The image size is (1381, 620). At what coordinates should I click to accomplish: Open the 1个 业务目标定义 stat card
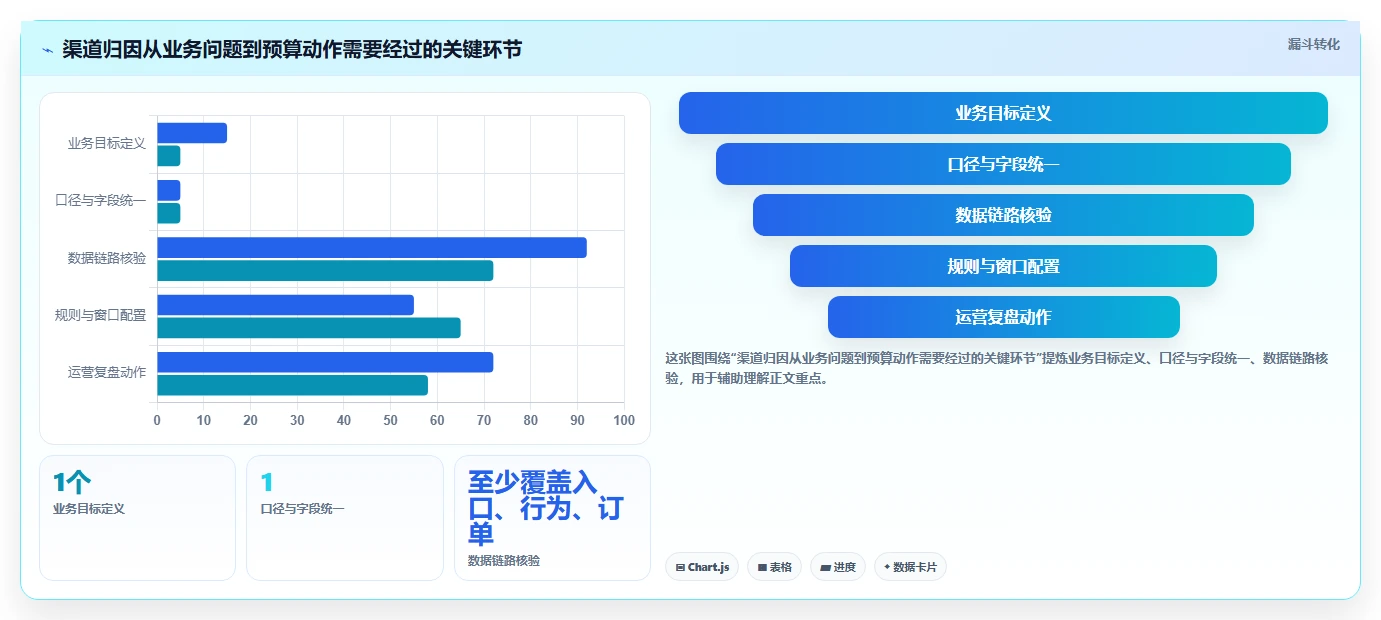137,518
